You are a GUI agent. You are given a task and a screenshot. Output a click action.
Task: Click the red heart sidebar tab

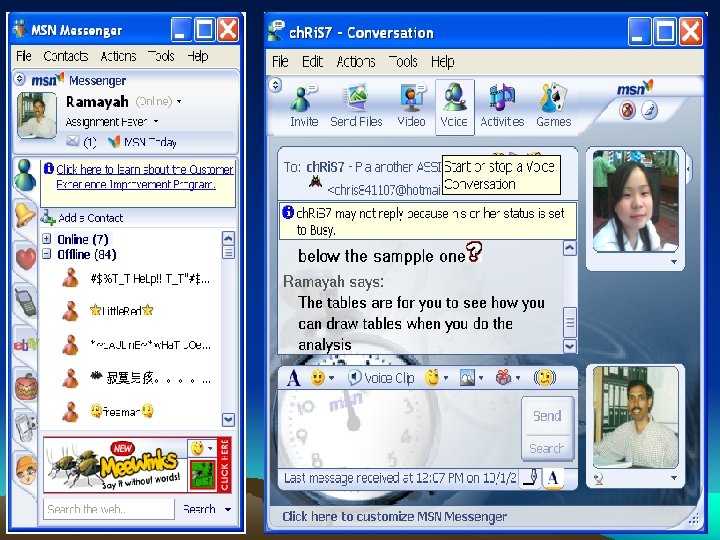[26, 258]
